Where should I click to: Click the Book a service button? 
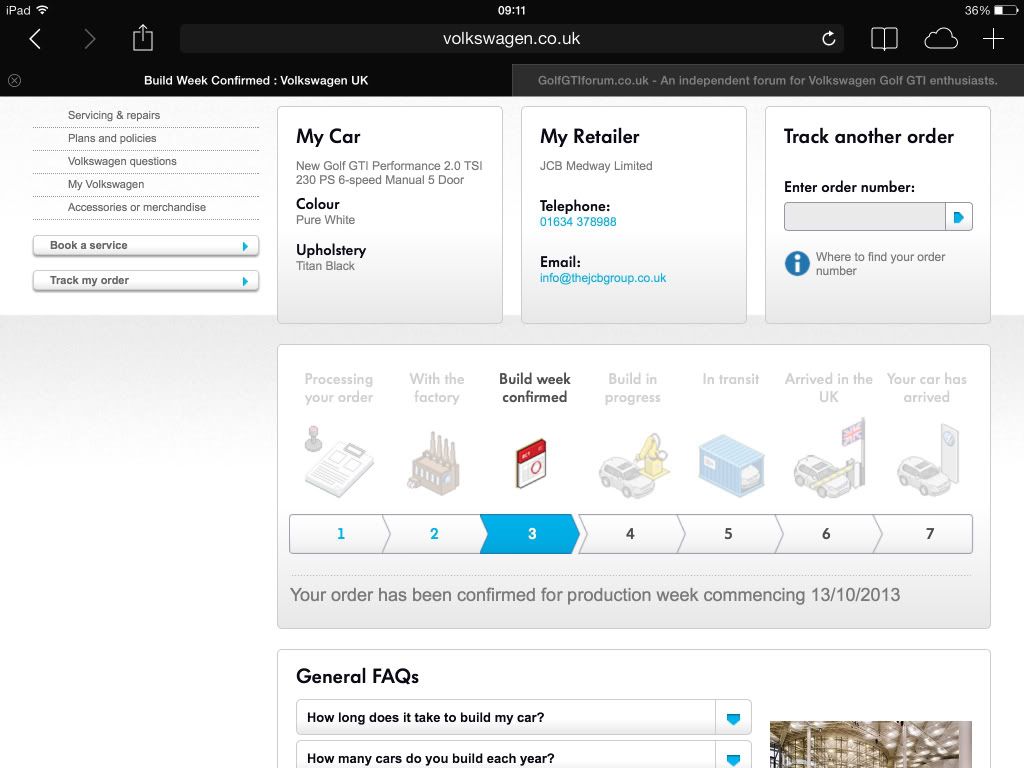pyautogui.click(x=146, y=246)
